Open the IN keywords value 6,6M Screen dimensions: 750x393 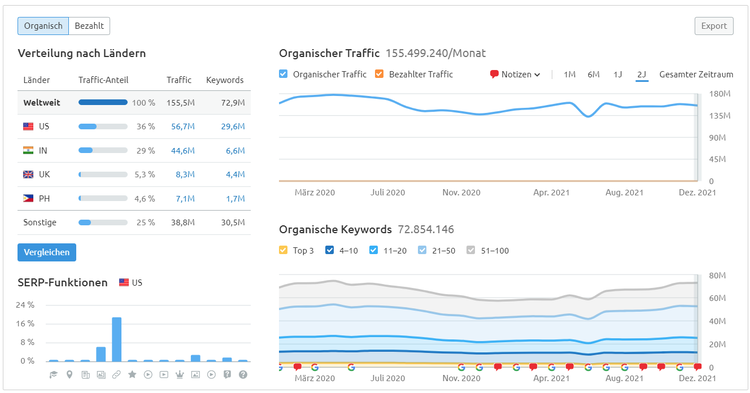tap(235, 151)
